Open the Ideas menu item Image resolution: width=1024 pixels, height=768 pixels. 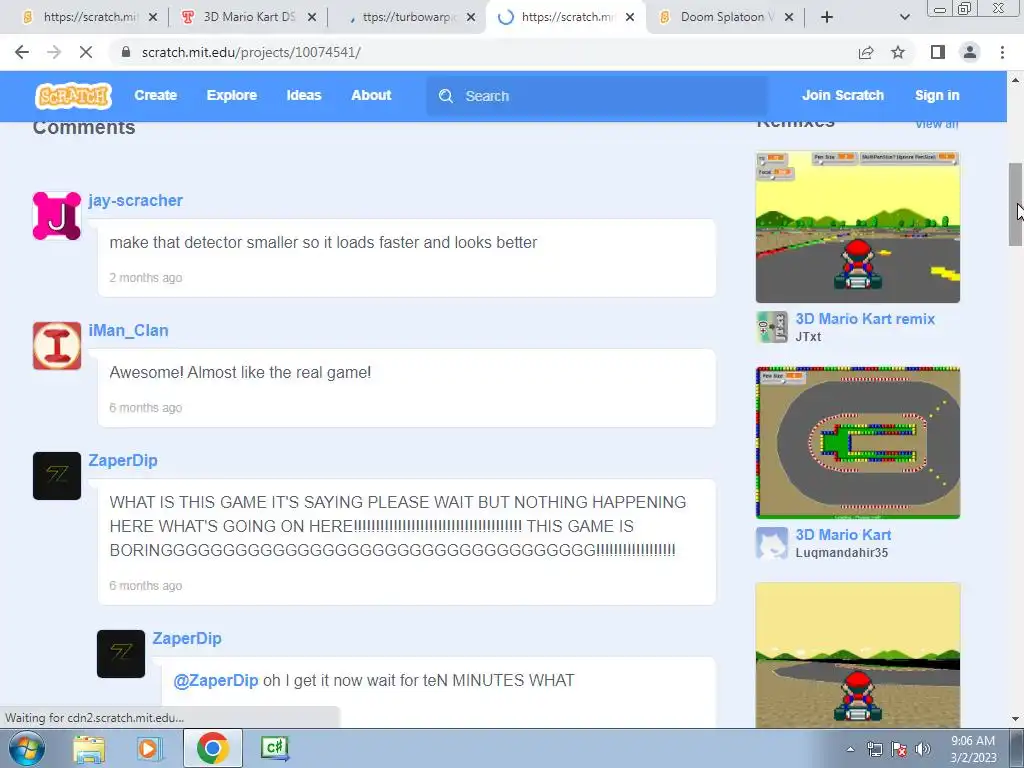point(304,95)
